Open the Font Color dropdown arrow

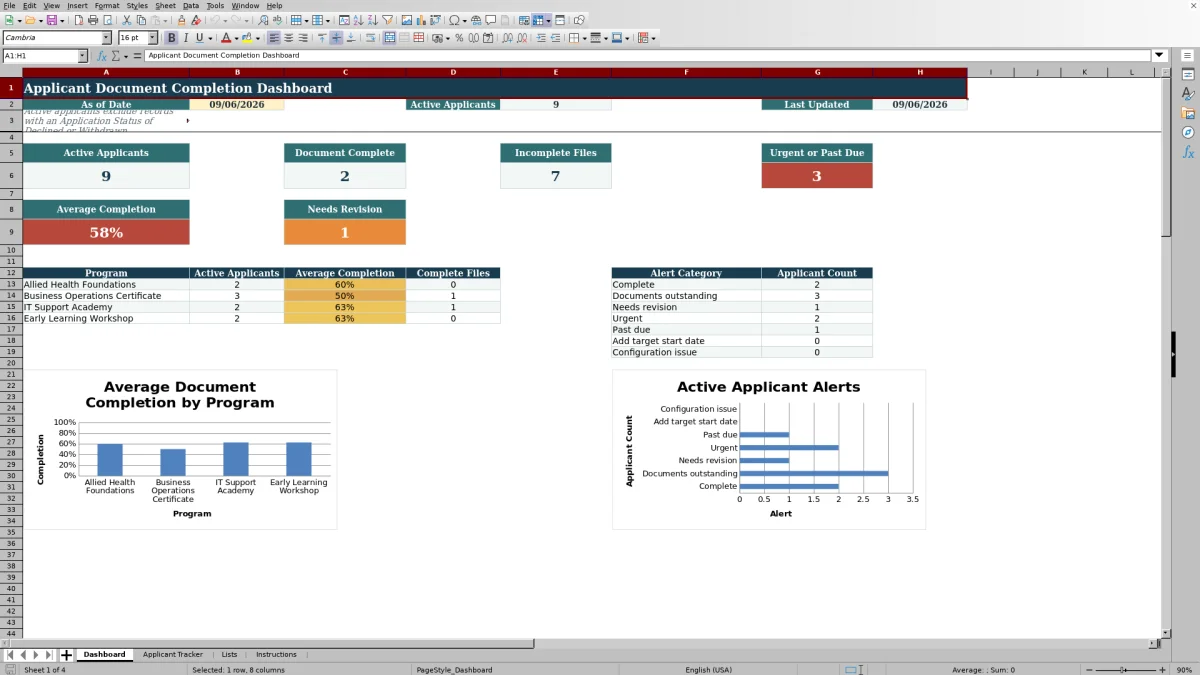tap(236, 38)
